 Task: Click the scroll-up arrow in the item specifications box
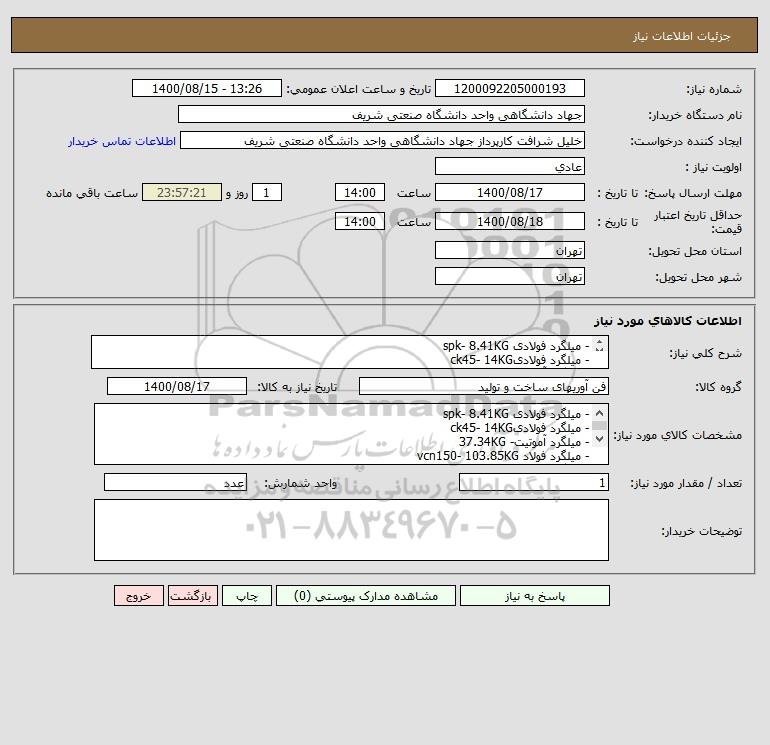point(599,414)
